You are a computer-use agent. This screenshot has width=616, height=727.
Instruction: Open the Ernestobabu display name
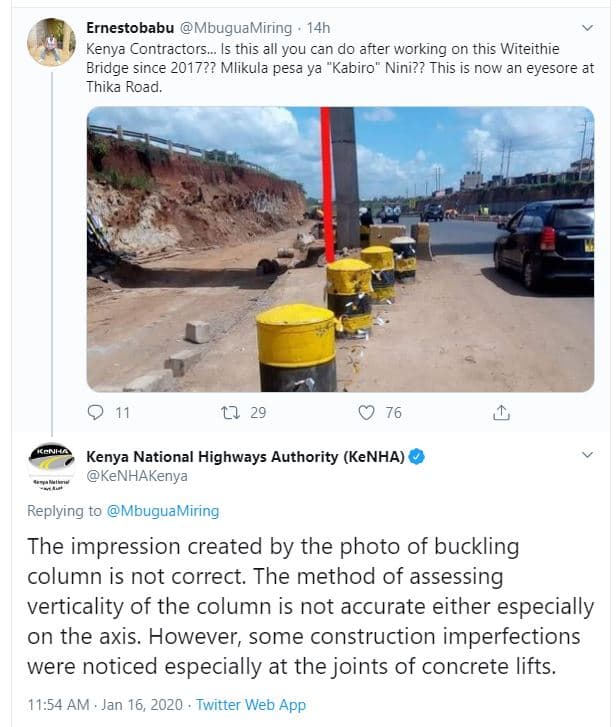click(x=130, y=28)
